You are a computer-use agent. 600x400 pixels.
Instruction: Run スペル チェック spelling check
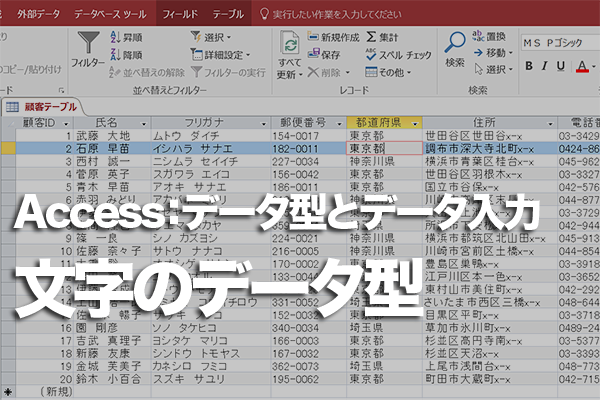pos(398,55)
